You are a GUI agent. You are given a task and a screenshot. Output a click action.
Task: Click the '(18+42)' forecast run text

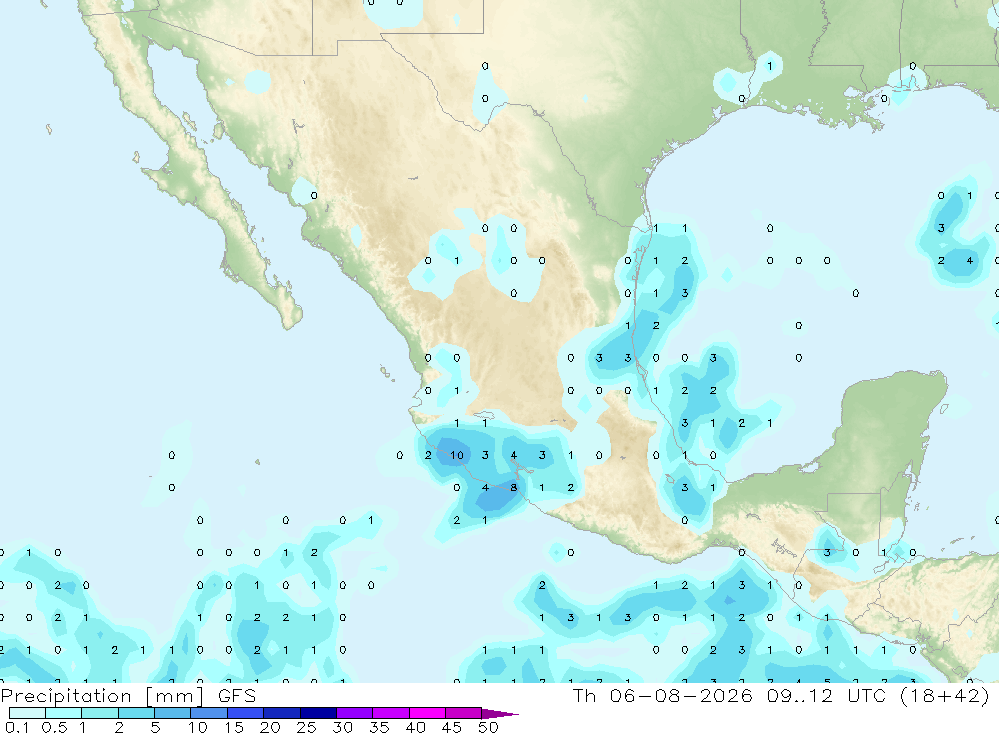point(945,695)
